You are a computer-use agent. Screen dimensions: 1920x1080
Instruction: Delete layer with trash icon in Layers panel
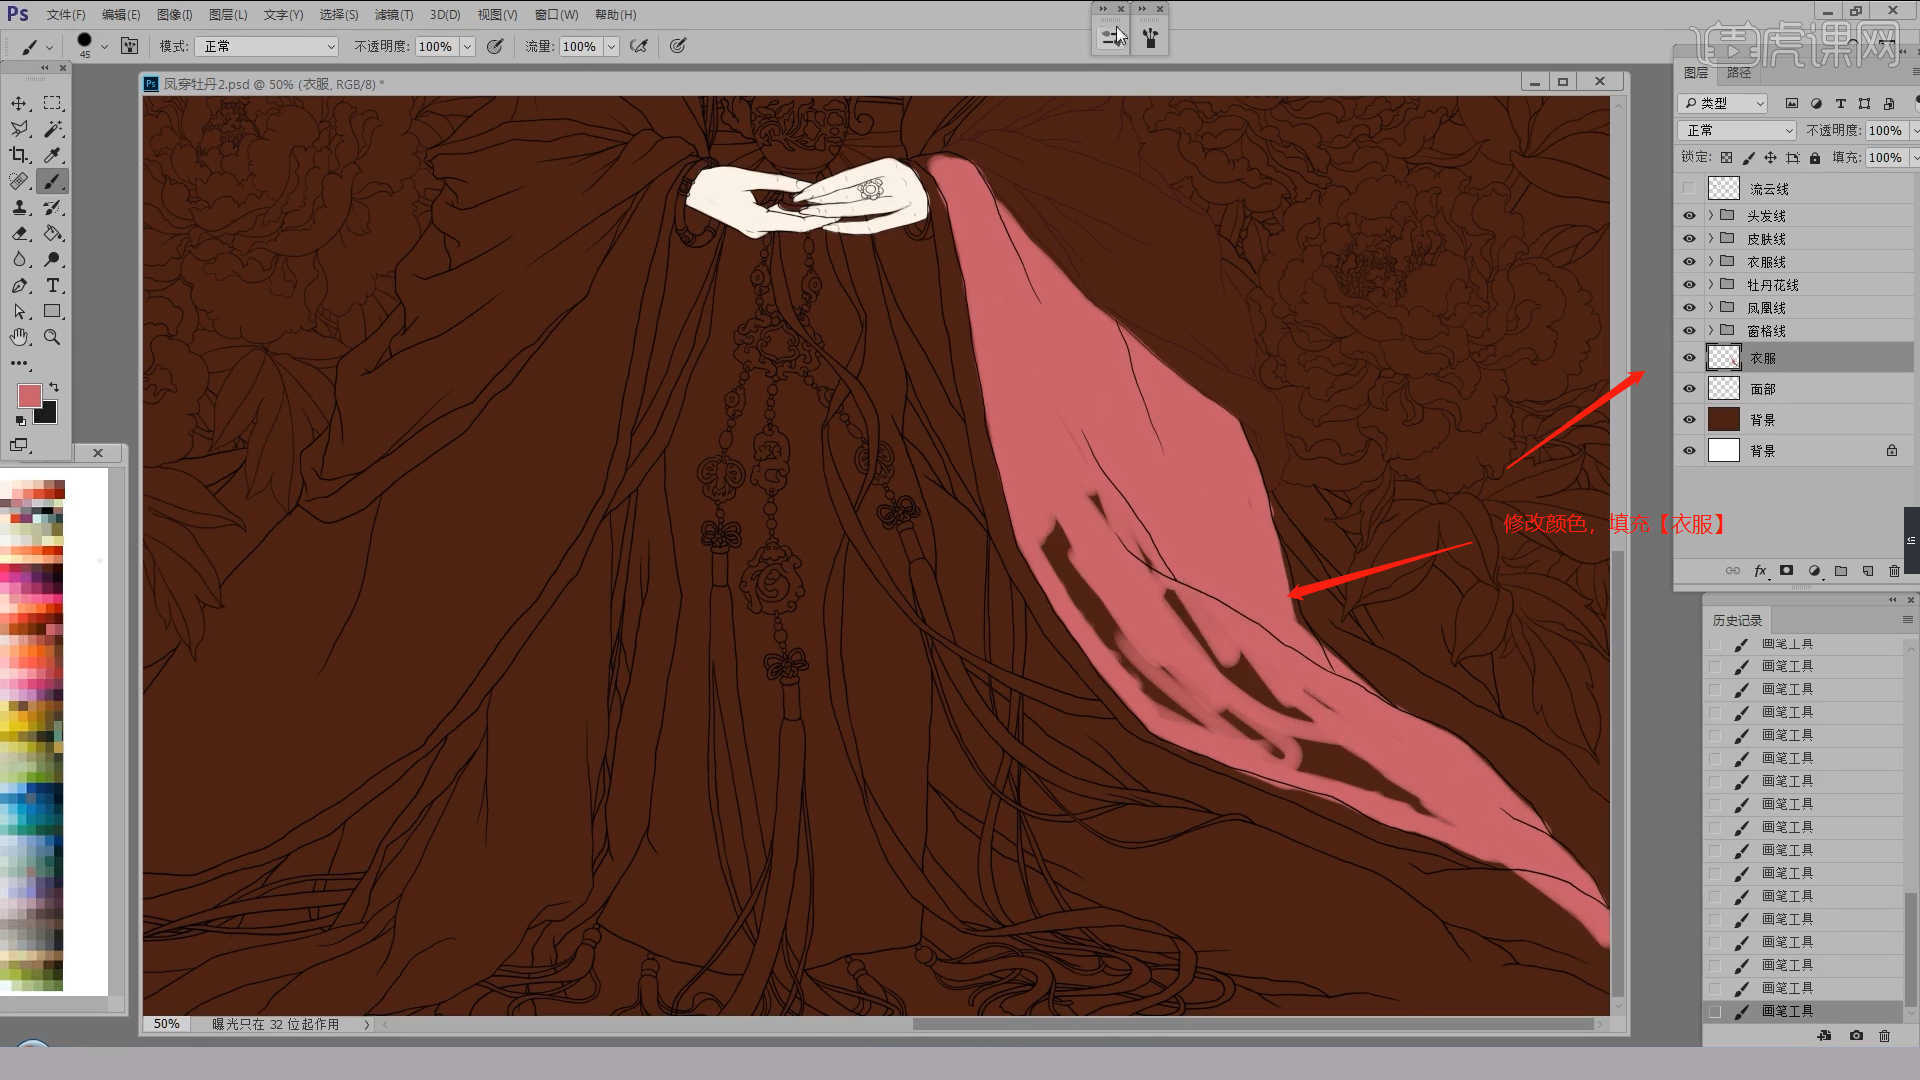(1894, 571)
